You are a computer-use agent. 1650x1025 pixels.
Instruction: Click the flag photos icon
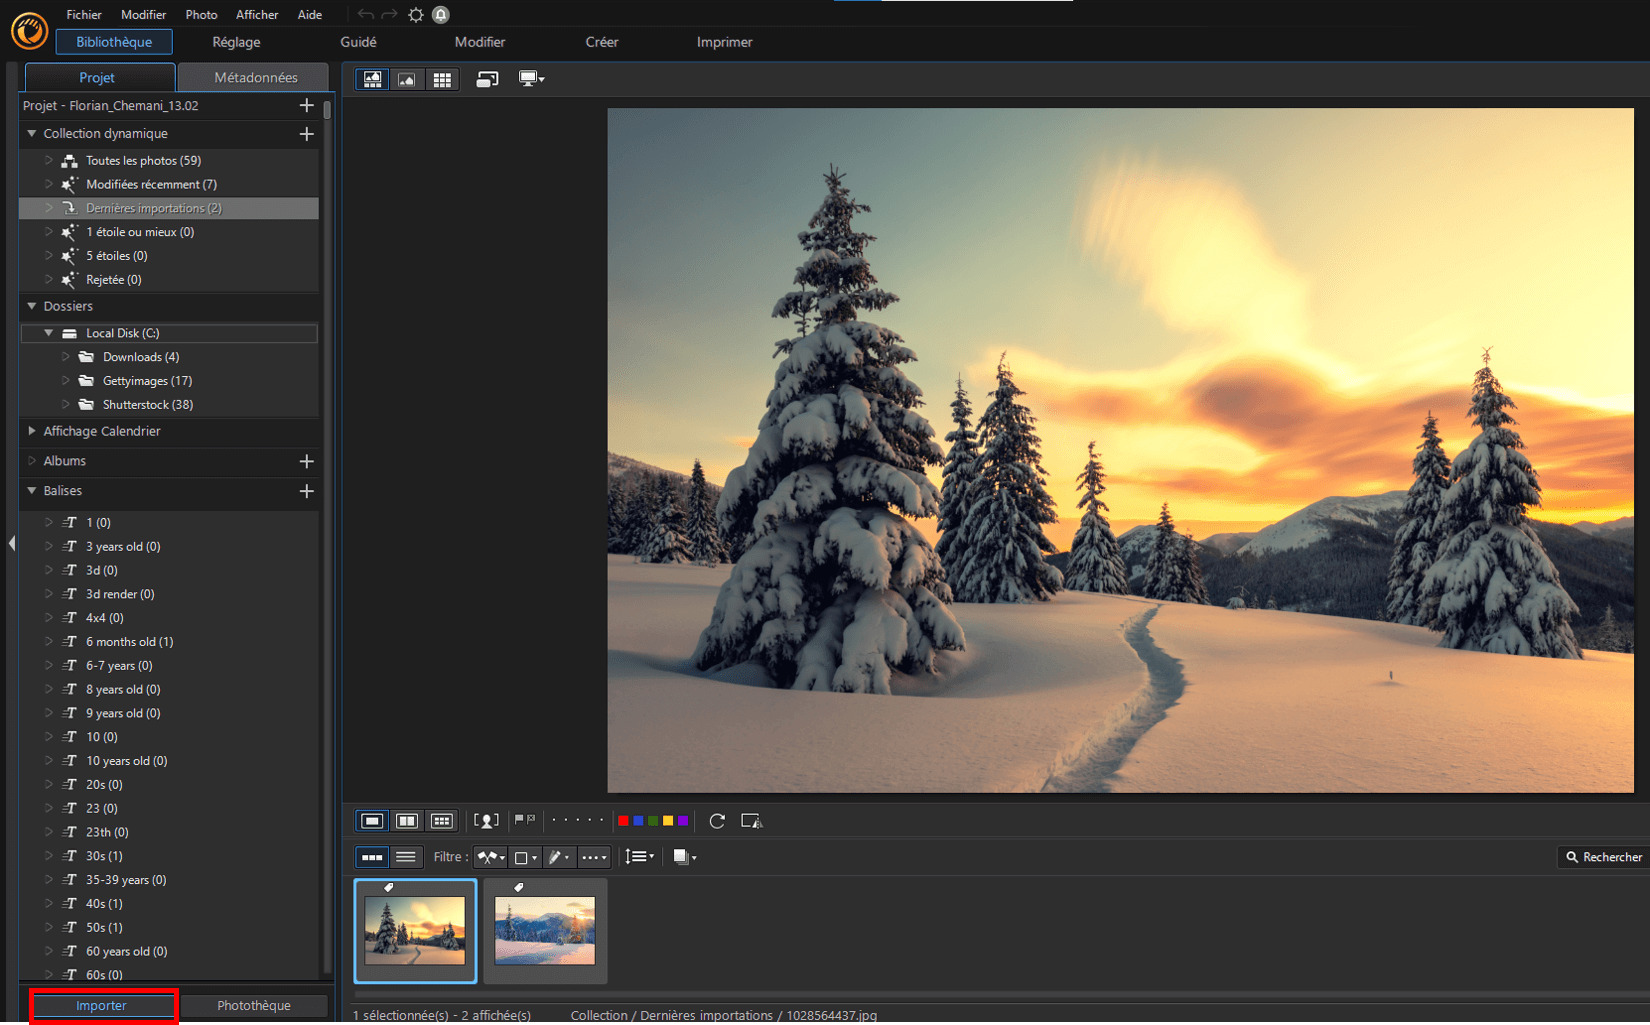[524, 820]
